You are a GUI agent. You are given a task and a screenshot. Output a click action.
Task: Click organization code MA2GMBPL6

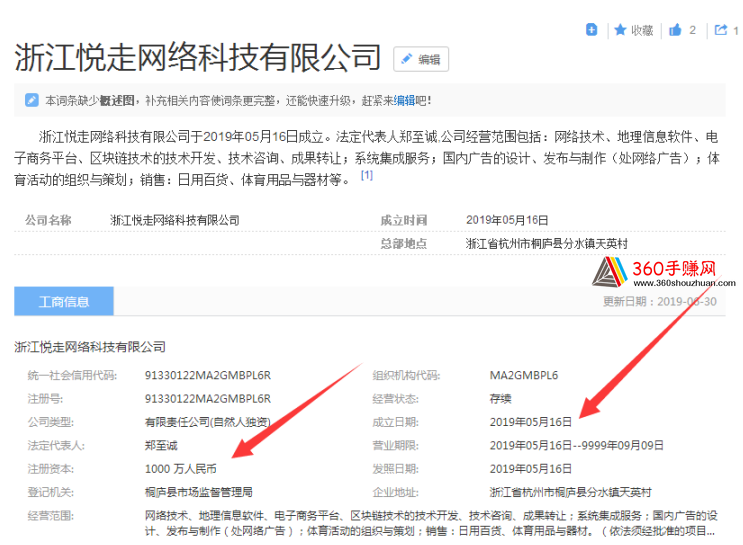(524, 375)
